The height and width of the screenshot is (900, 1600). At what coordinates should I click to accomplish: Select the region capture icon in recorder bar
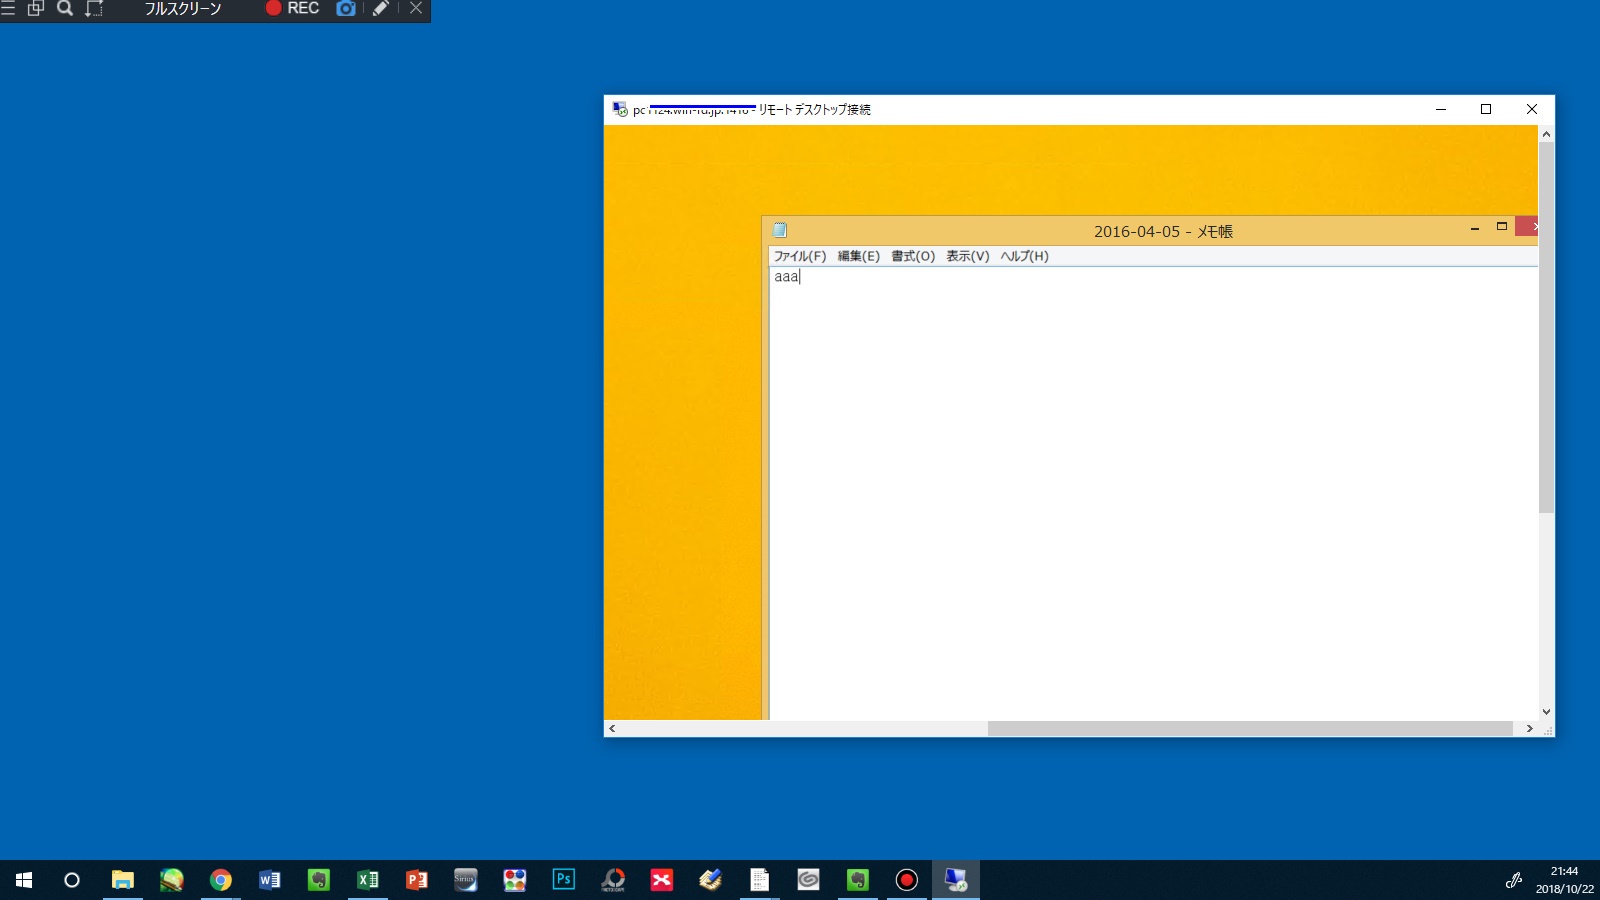pyautogui.click(x=94, y=9)
